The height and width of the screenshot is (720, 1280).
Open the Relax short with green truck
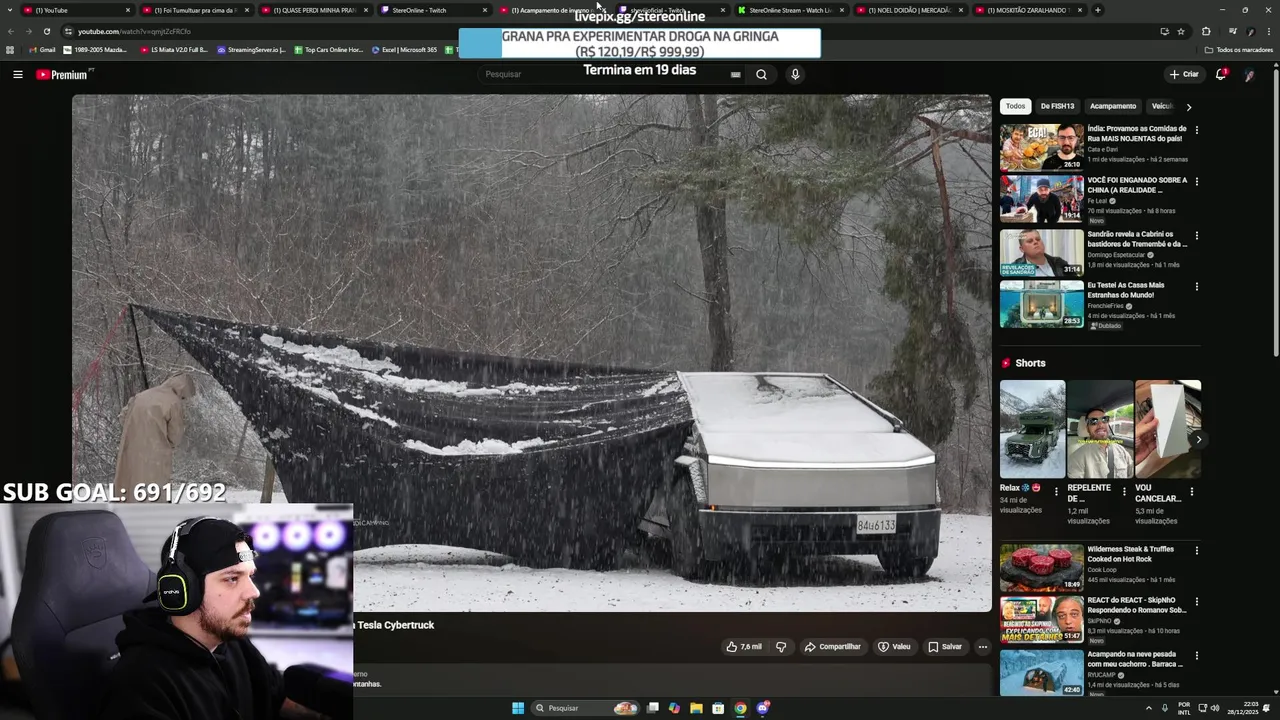click(x=1032, y=429)
